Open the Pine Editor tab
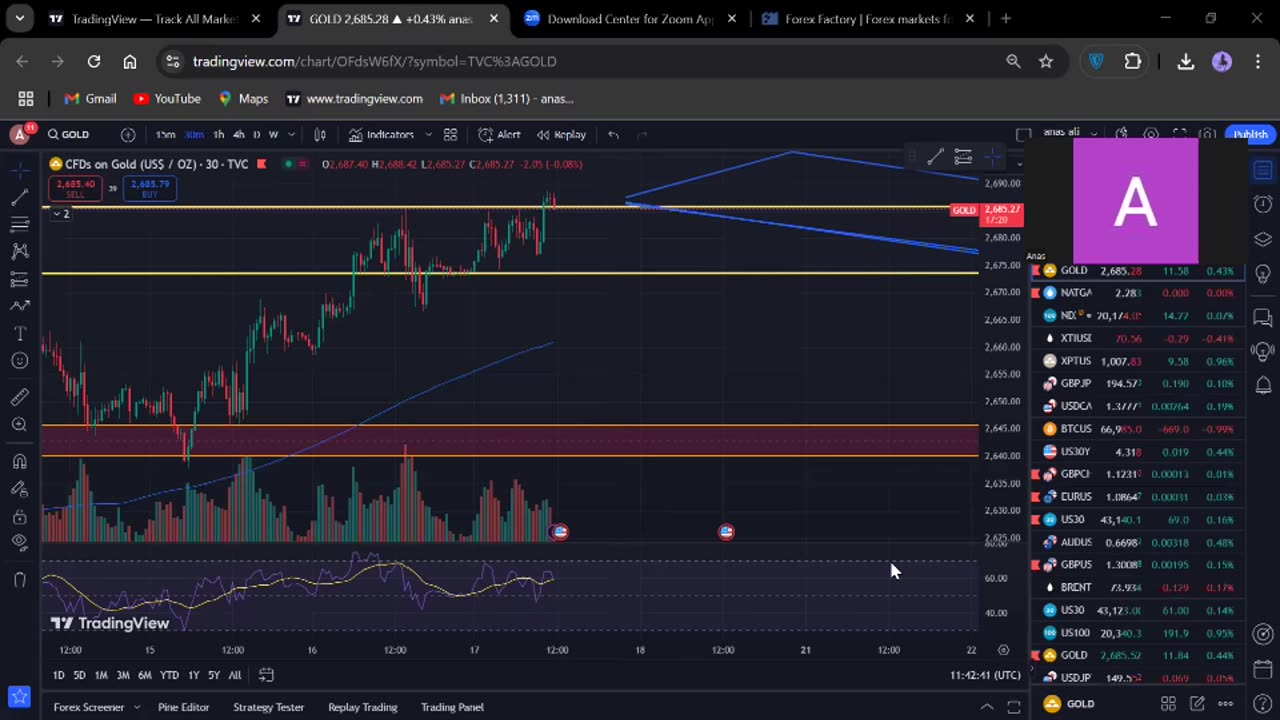This screenshot has height=720, width=1280. click(184, 707)
